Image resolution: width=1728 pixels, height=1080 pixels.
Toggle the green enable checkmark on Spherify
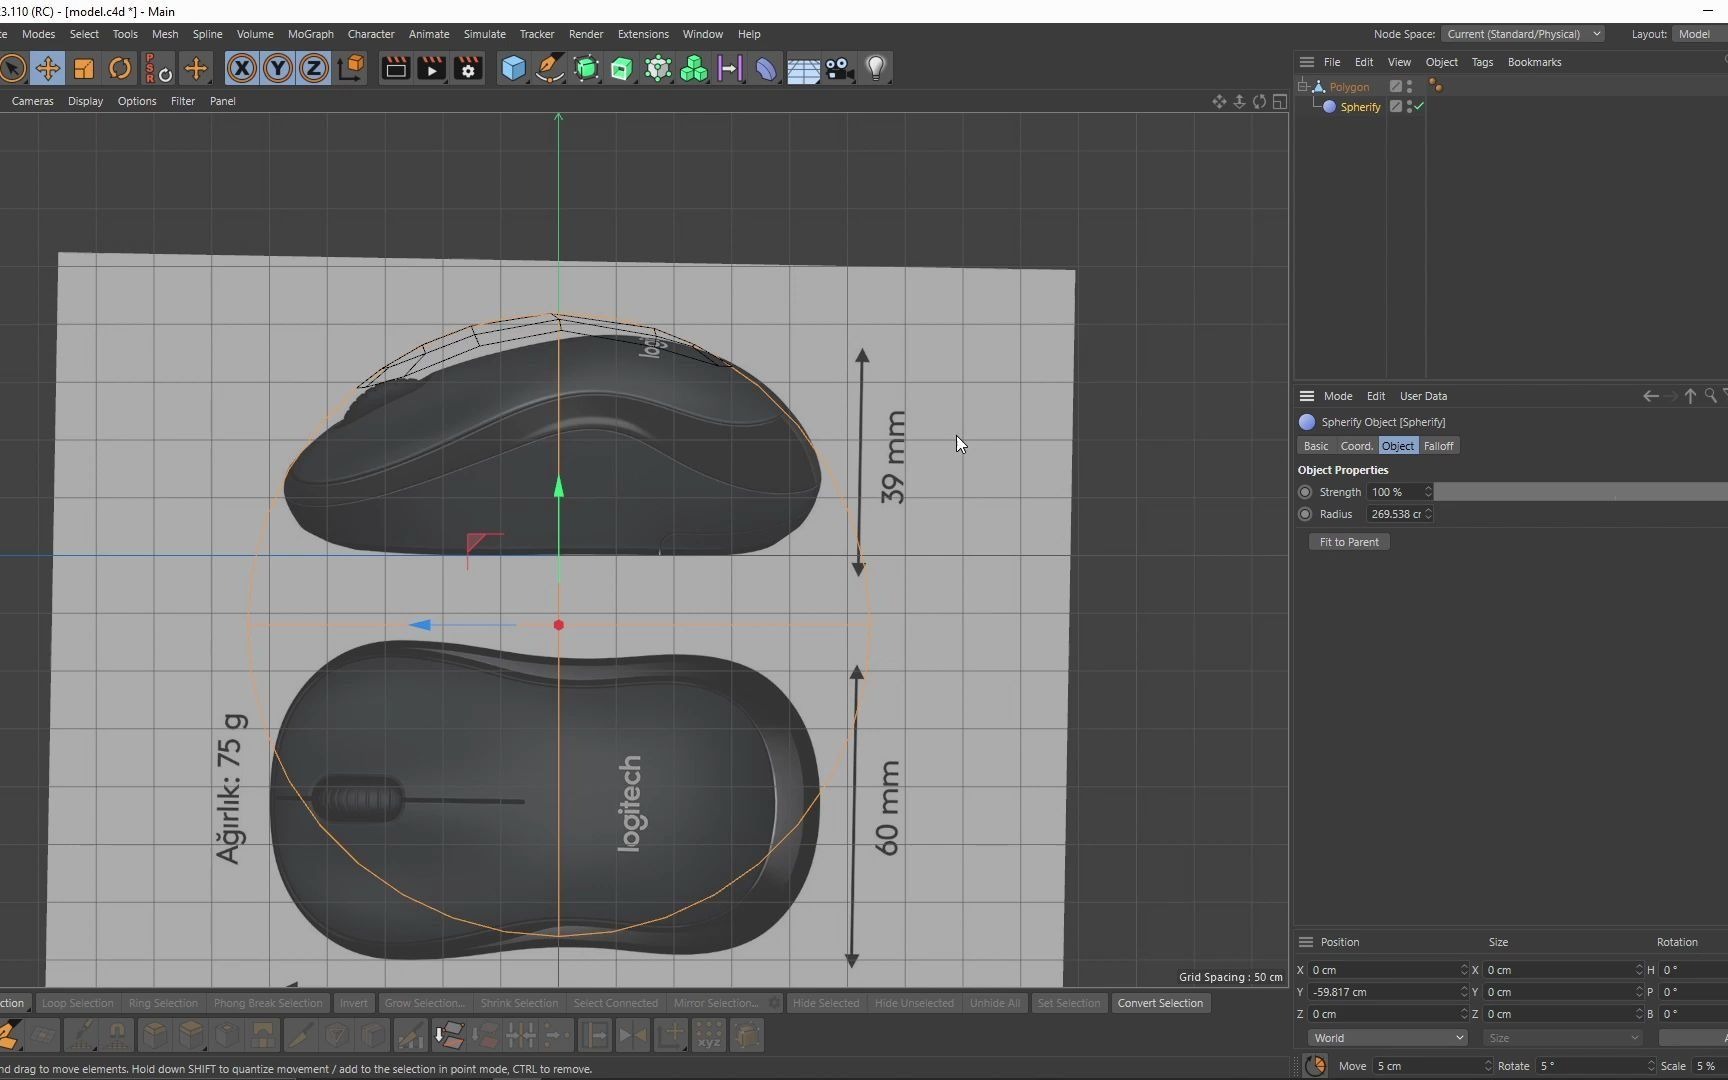(1420, 106)
